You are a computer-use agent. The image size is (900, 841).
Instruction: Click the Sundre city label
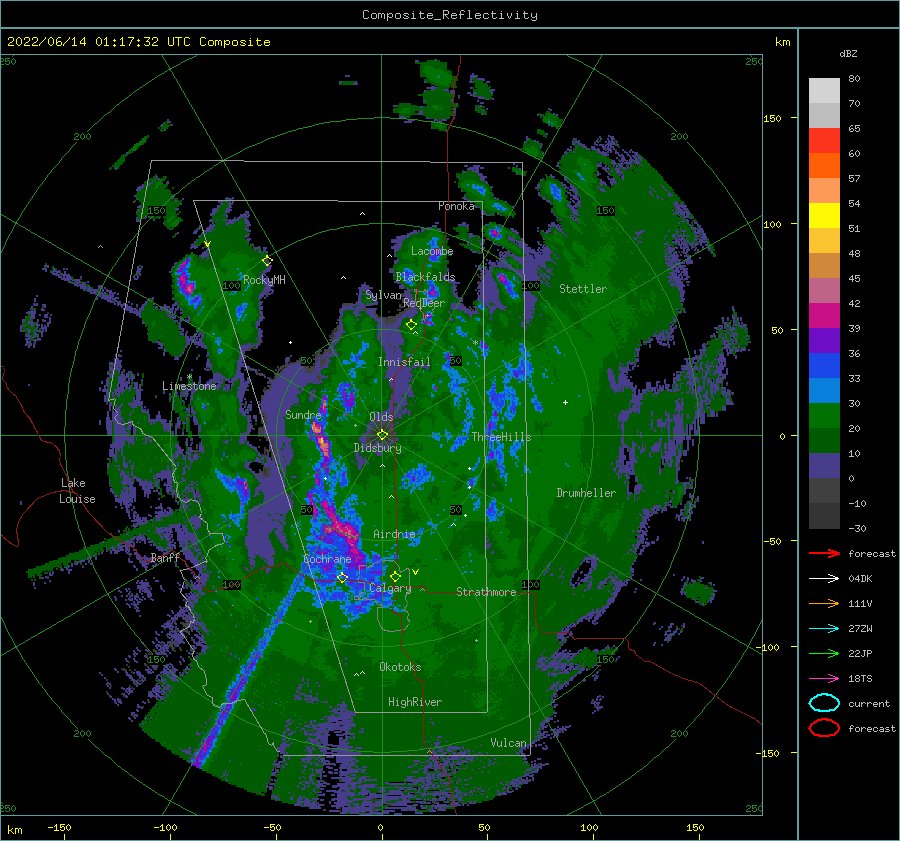pyautogui.click(x=303, y=414)
